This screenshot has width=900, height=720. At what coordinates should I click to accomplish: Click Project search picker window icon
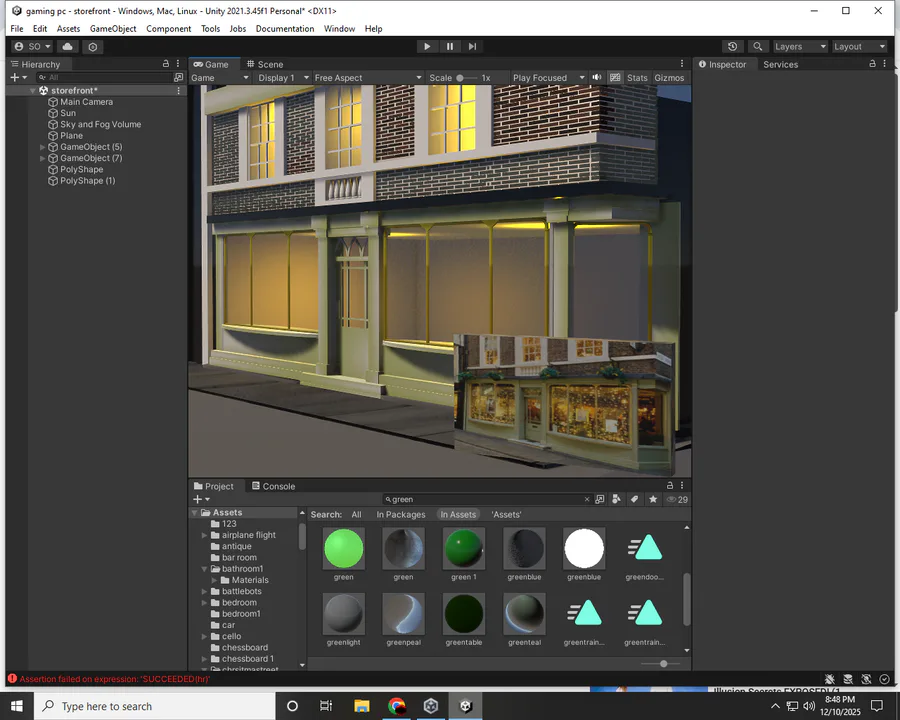pyautogui.click(x=600, y=500)
